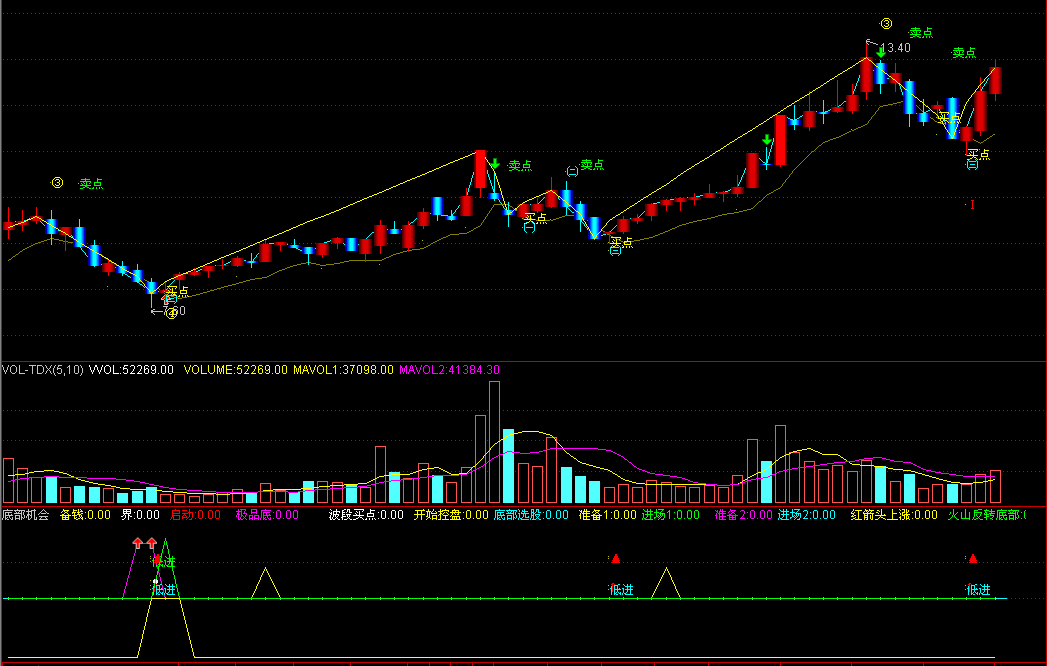The image size is (1047, 666).
Task: Click the magenta 极品底:0.00 label
Action: point(267,515)
